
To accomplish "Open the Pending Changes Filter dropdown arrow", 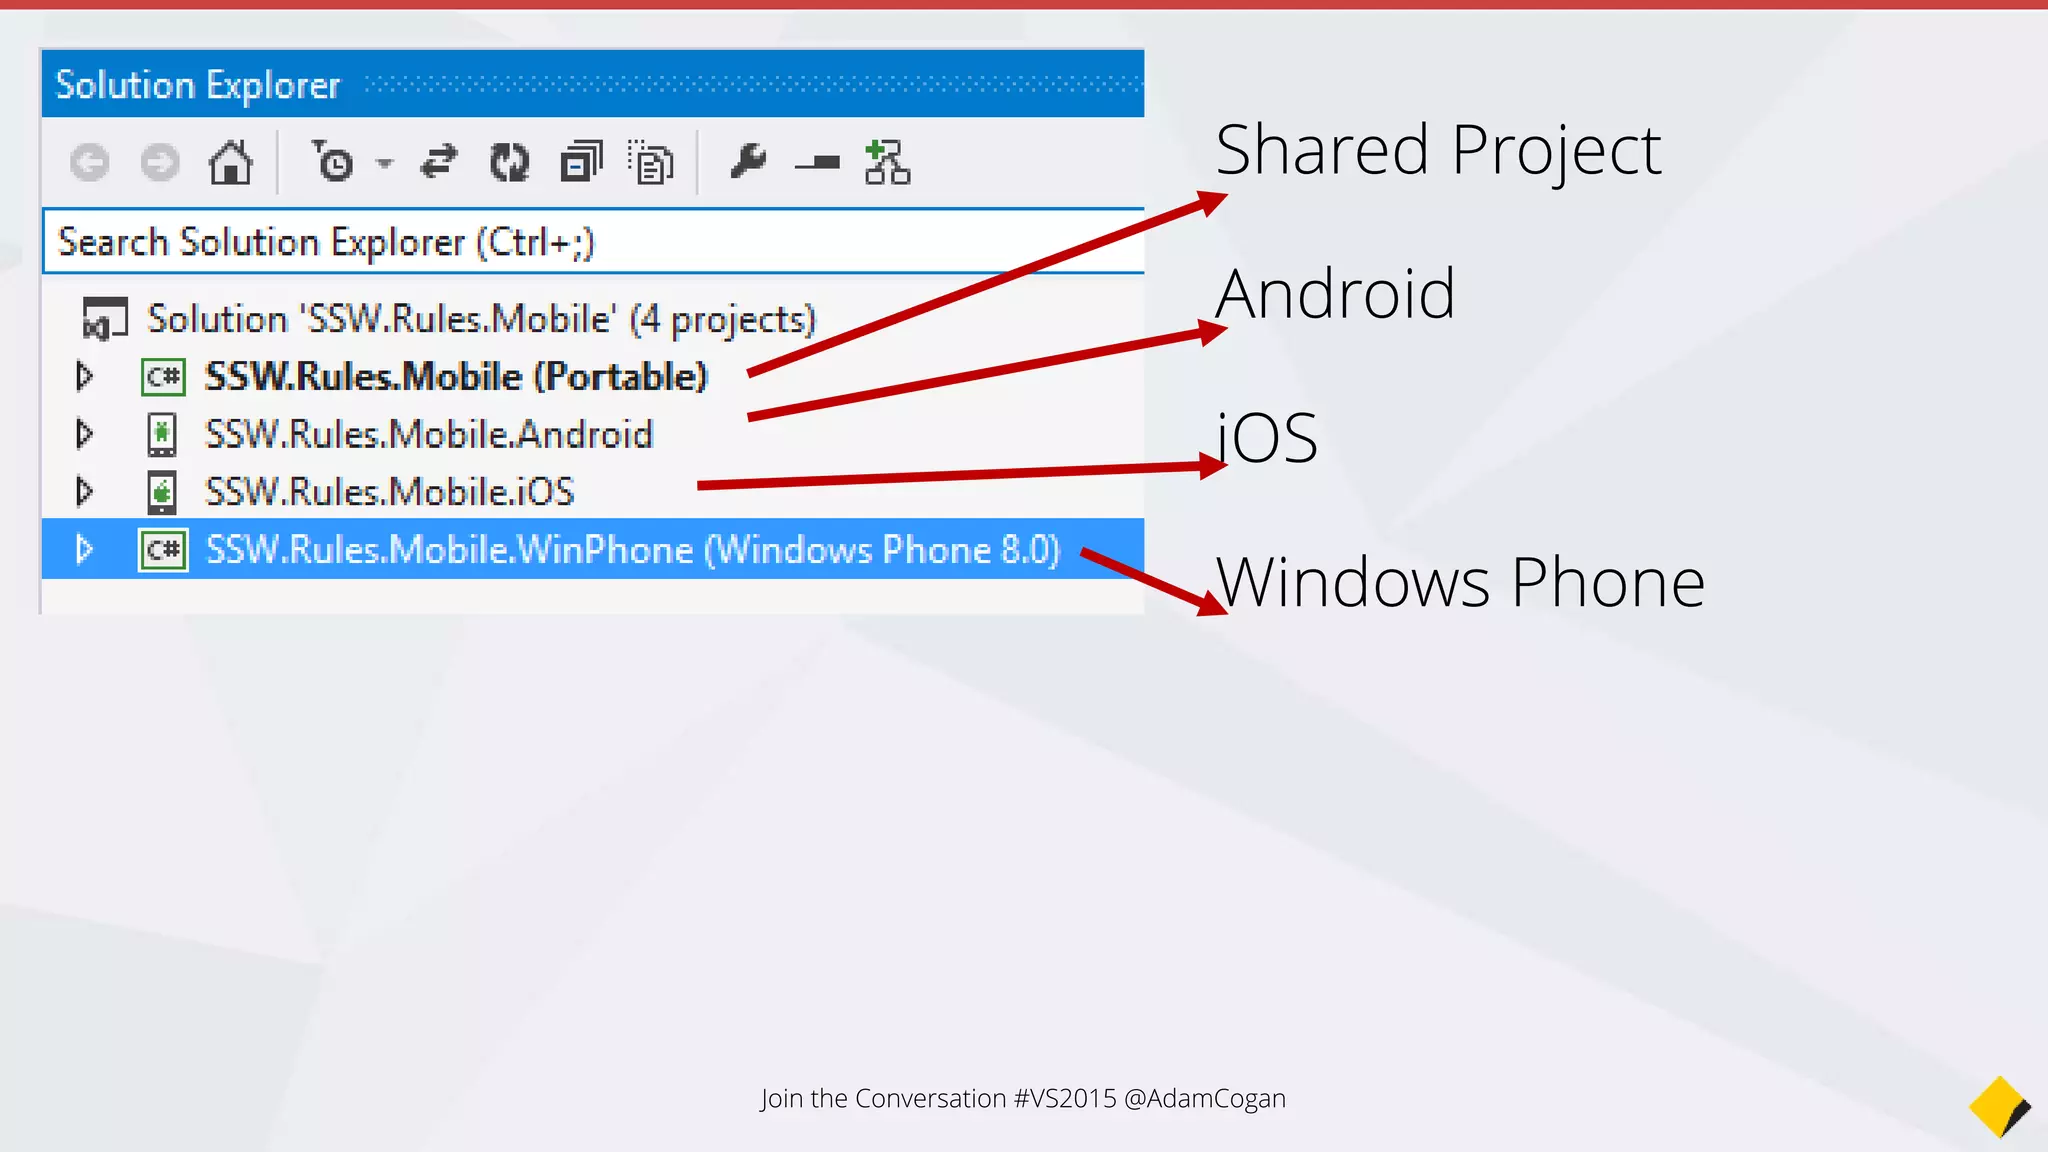I will [x=385, y=163].
